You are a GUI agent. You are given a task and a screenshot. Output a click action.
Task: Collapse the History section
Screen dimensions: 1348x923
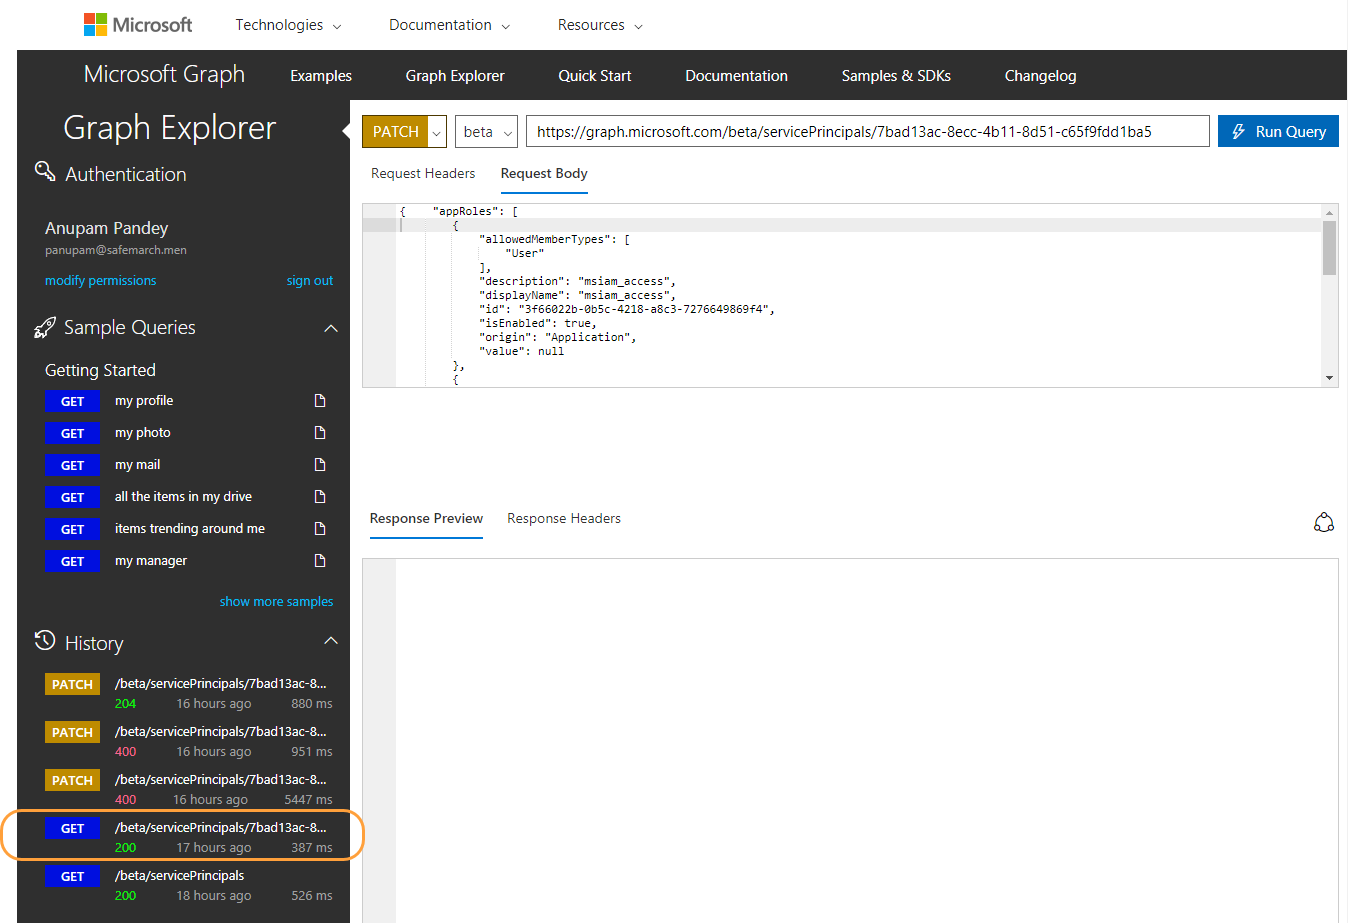click(x=331, y=641)
